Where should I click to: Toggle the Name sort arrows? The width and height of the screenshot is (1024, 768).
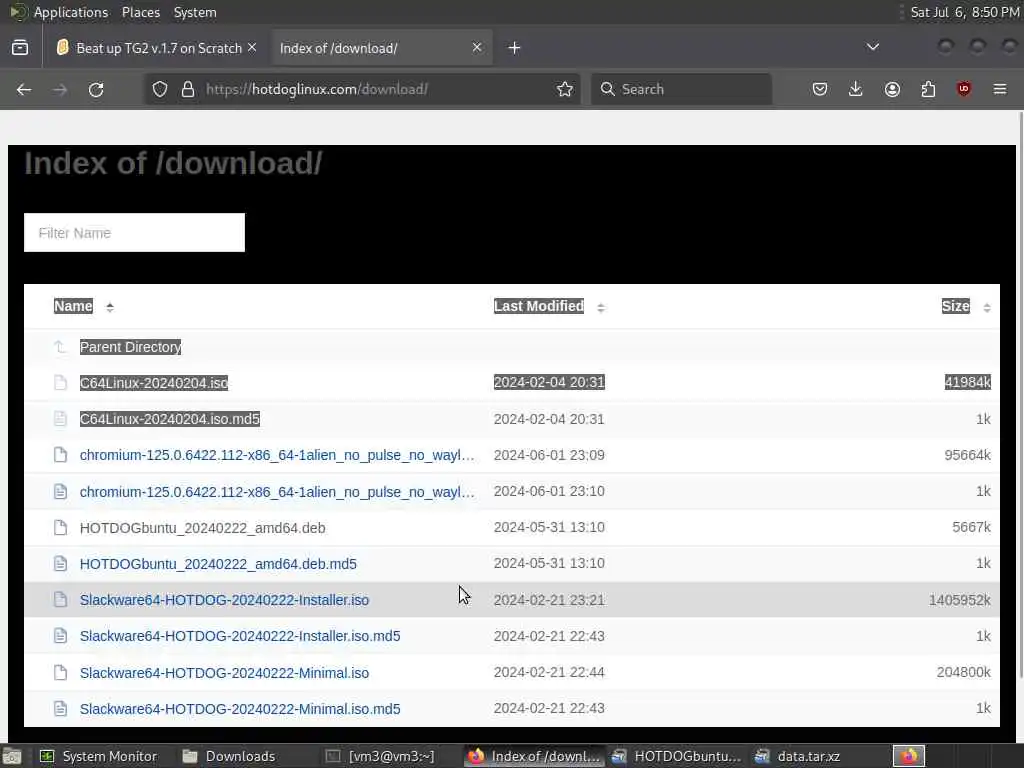click(110, 307)
